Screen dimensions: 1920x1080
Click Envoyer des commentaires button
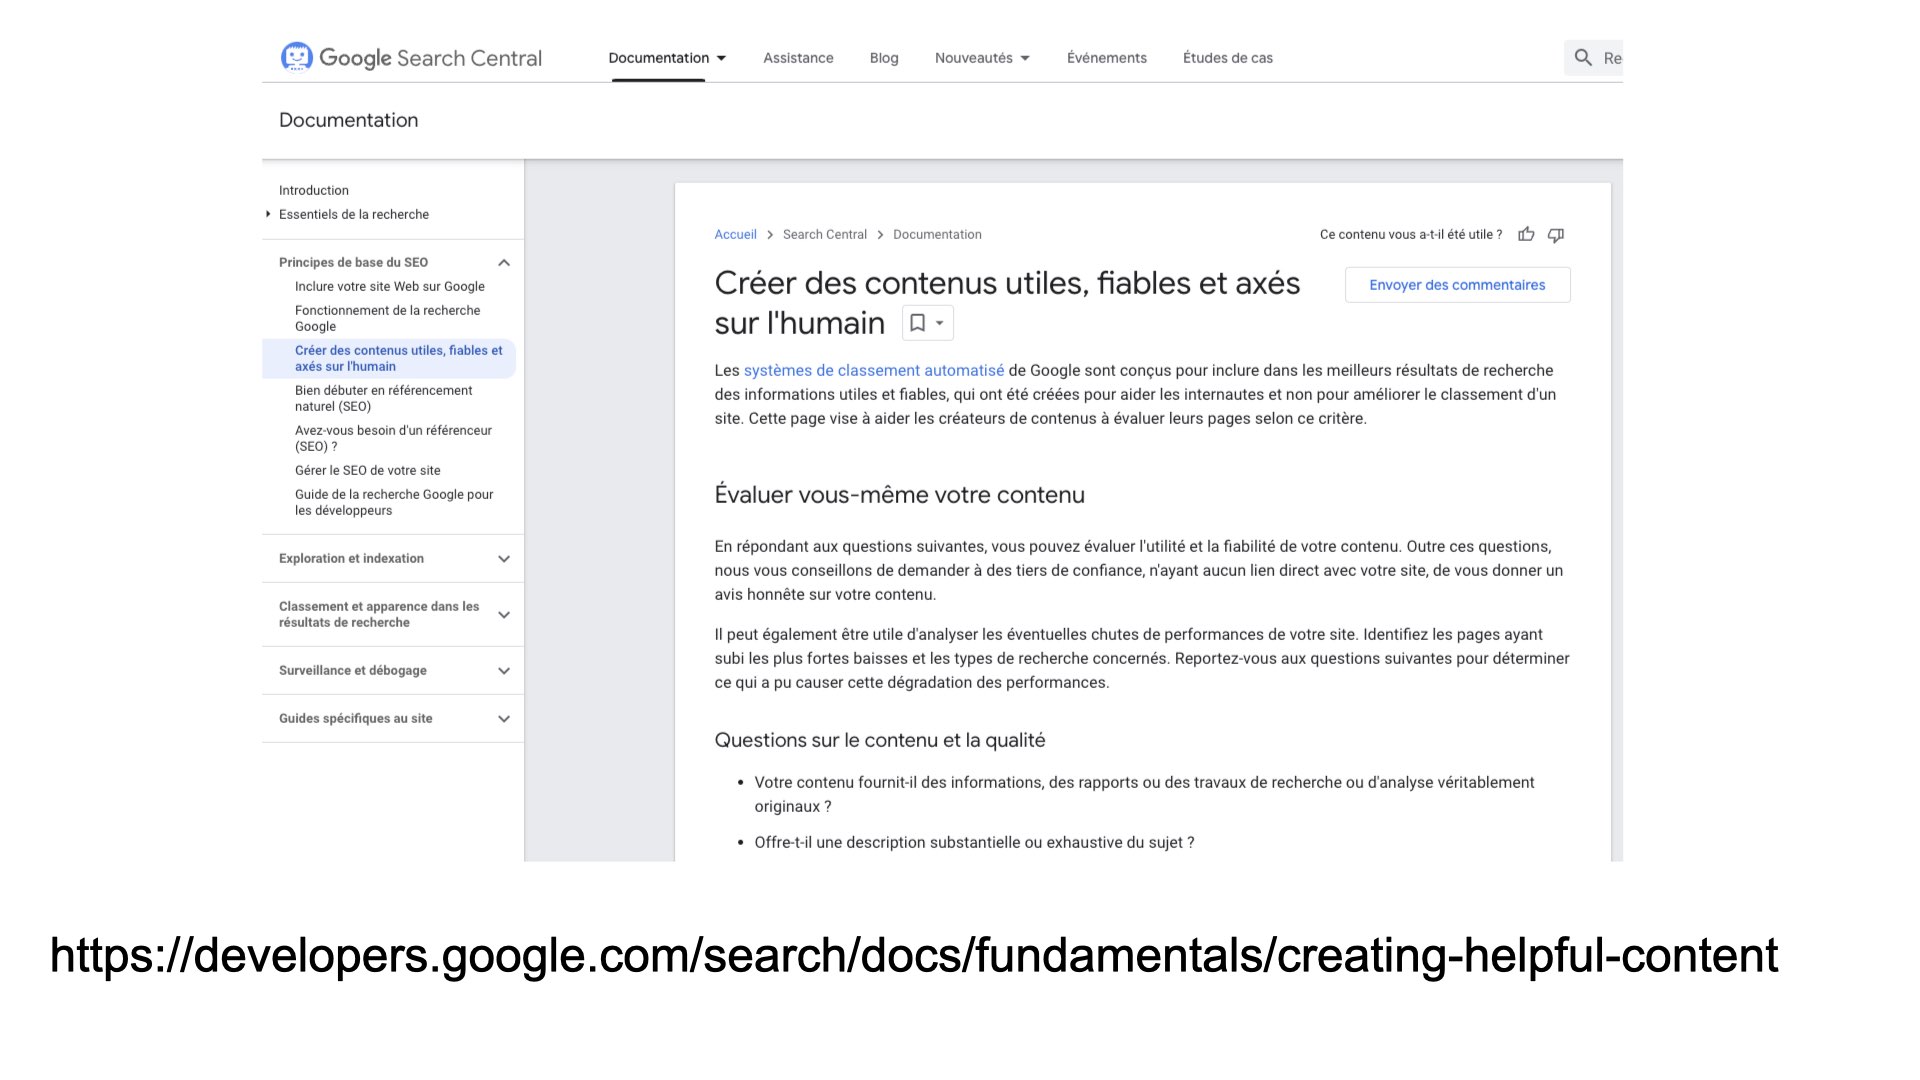(x=1457, y=285)
